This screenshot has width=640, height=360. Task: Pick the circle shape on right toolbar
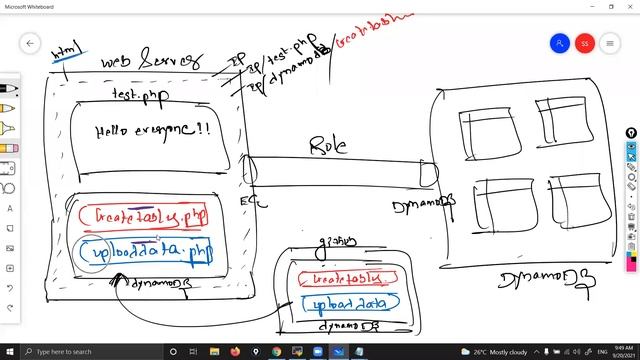[631, 177]
